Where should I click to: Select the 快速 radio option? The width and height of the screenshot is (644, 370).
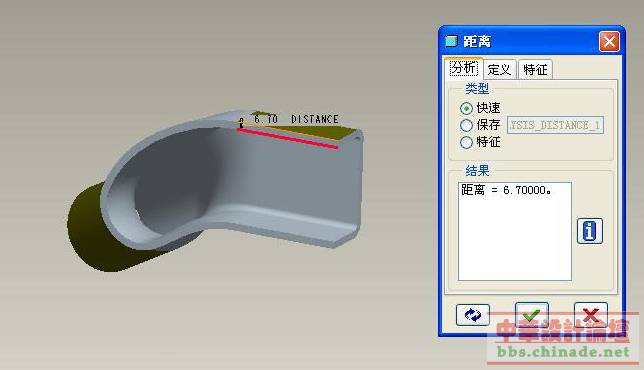467,108
